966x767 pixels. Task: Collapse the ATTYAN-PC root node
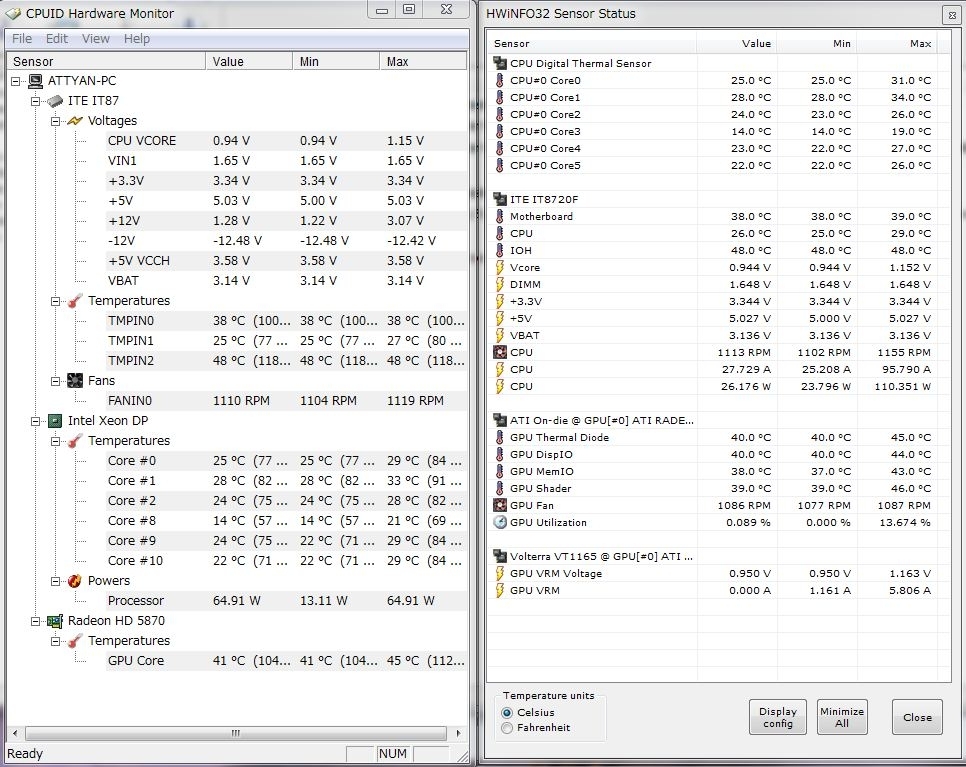[16, 81]
